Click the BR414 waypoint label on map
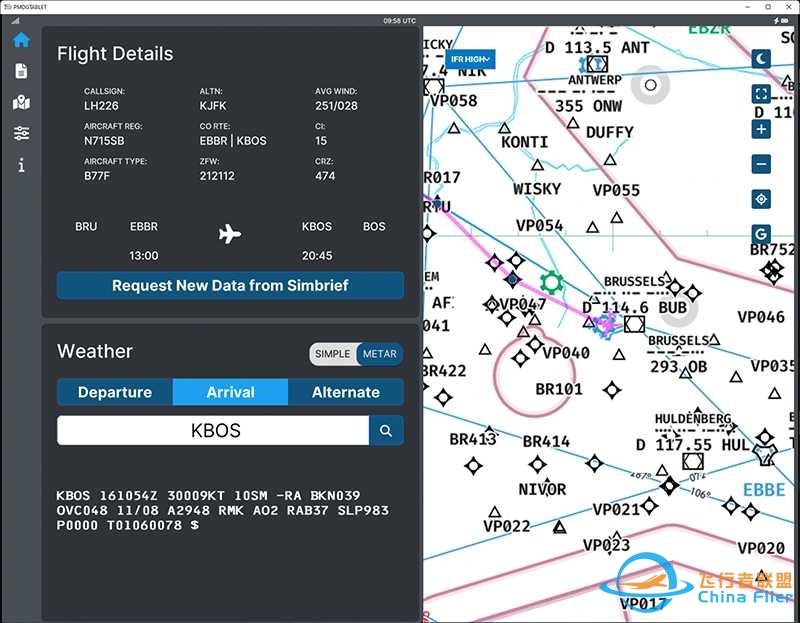 [x=546, y=441]
